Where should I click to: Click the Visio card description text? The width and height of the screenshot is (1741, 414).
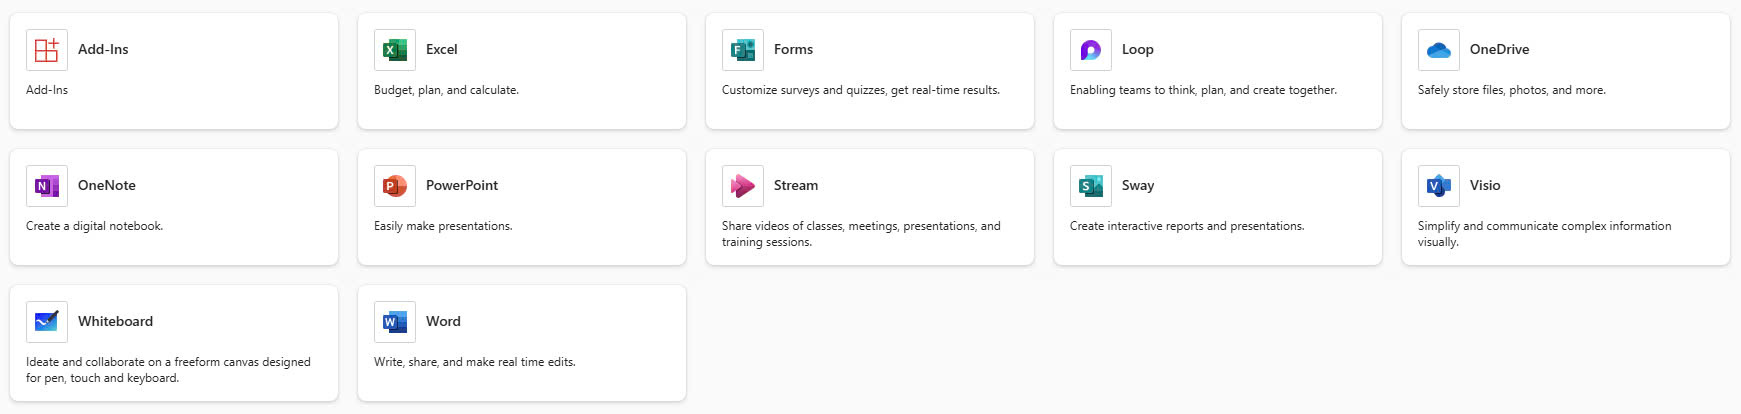1544,234
